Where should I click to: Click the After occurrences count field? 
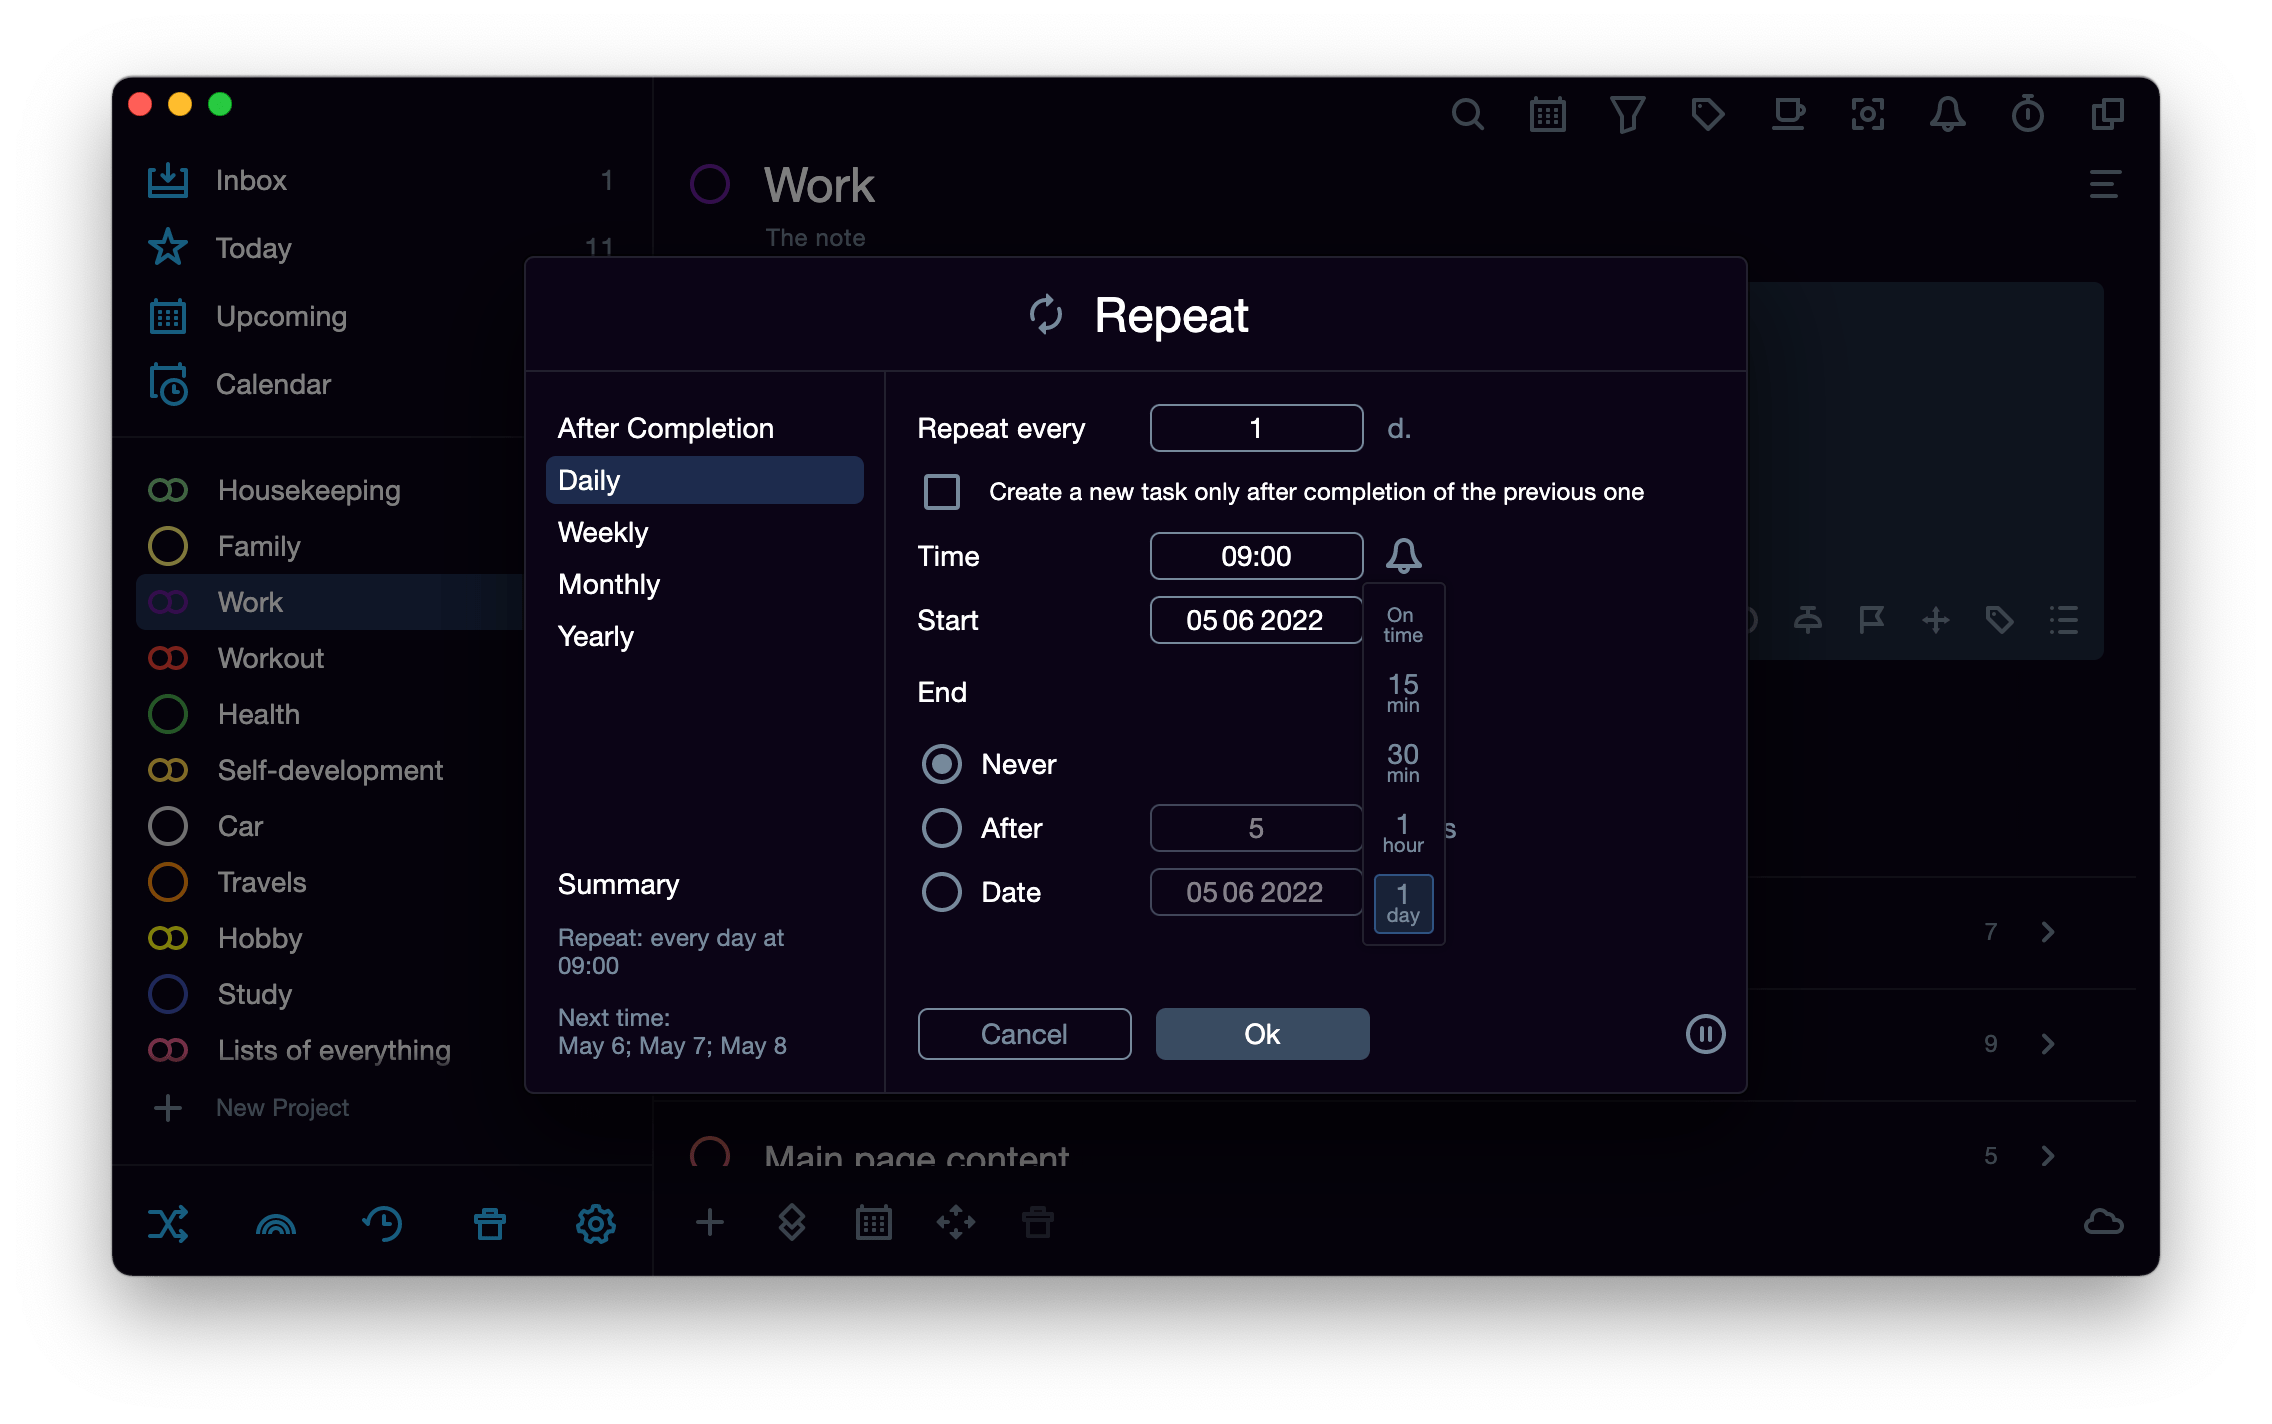(1256, 828)
